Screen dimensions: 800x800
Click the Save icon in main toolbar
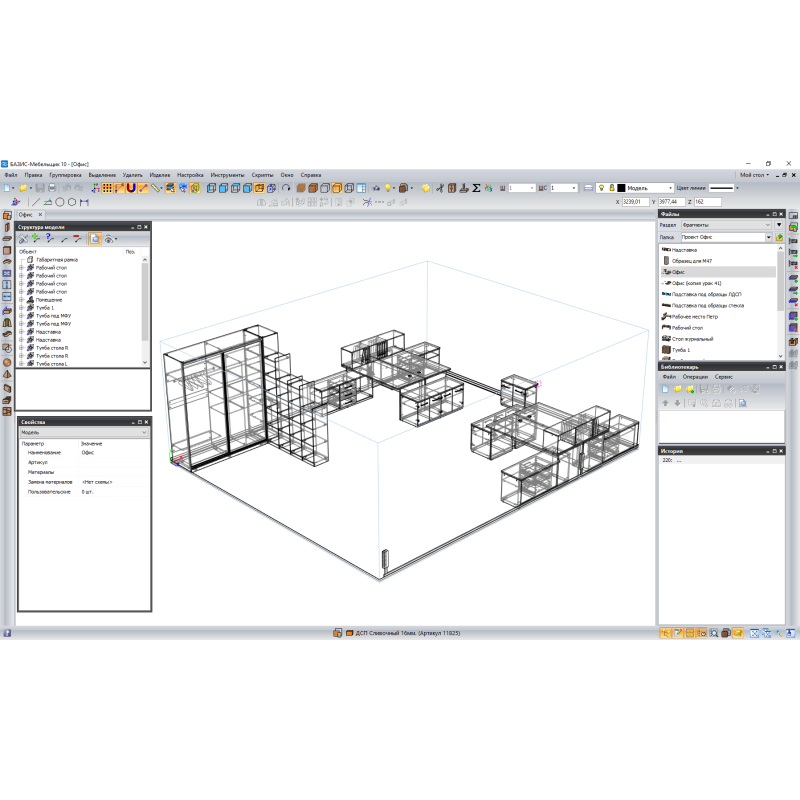click(x=40, y=188)
